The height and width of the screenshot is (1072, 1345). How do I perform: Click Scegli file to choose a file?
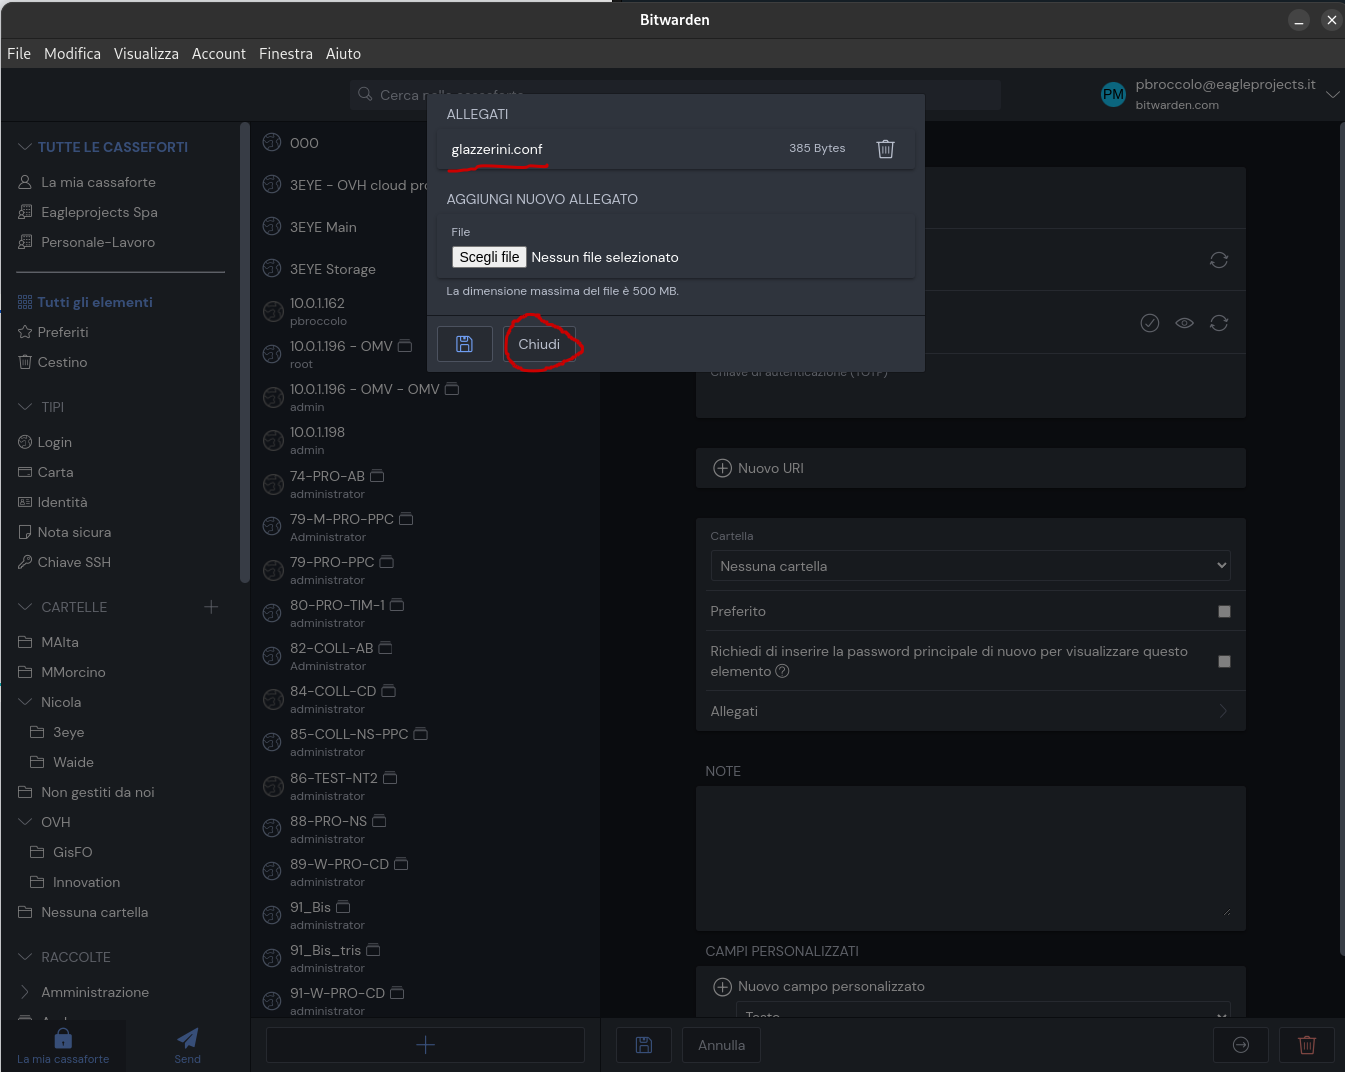[489, 257]
